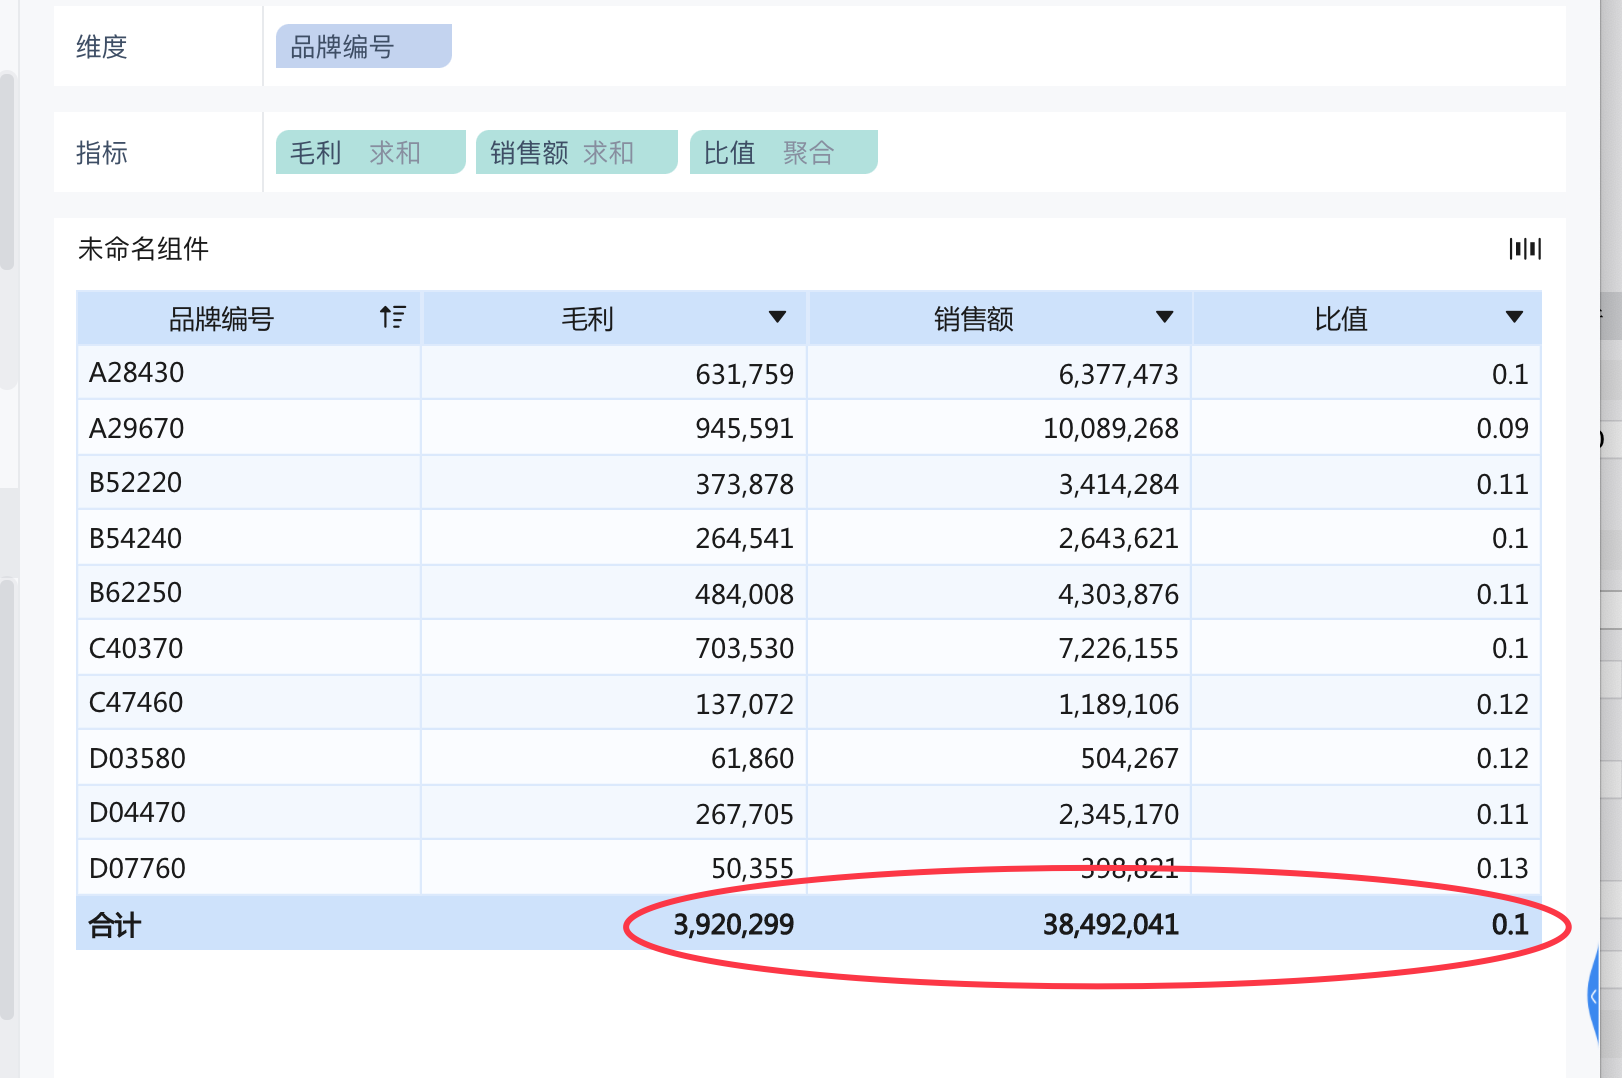Click the 指标 section label

[x=102, y=153]
